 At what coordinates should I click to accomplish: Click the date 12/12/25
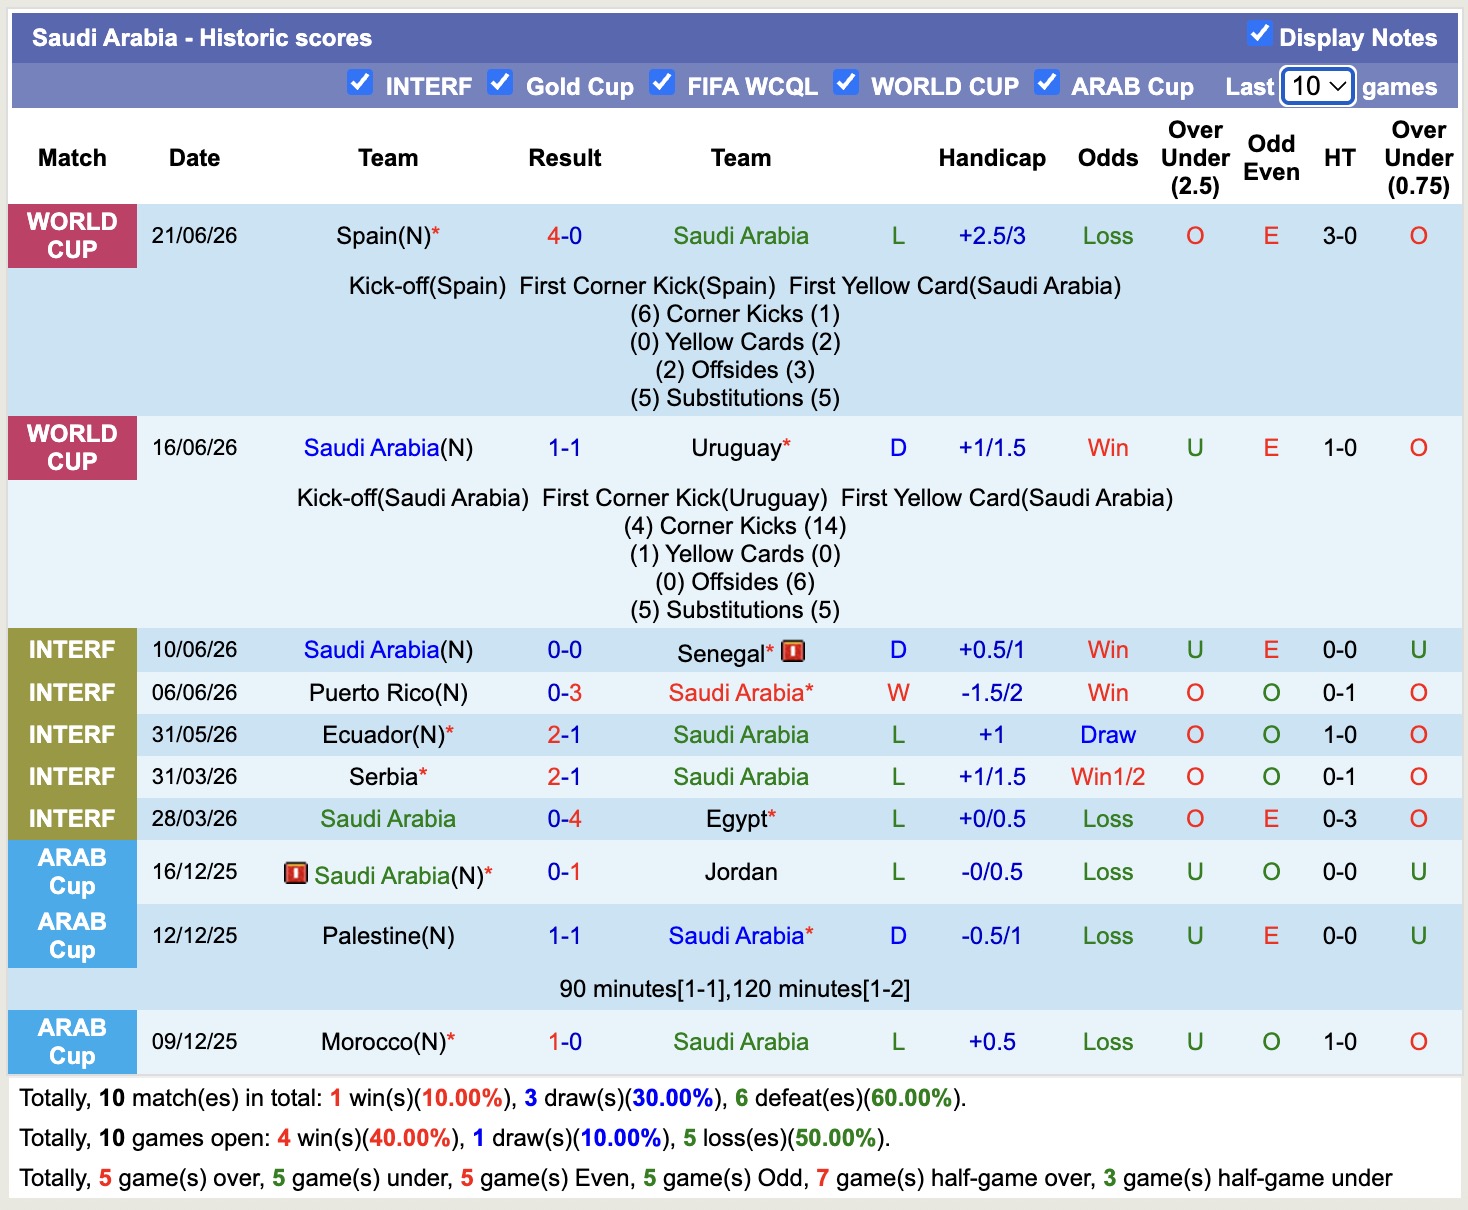[x=195, y=936]
